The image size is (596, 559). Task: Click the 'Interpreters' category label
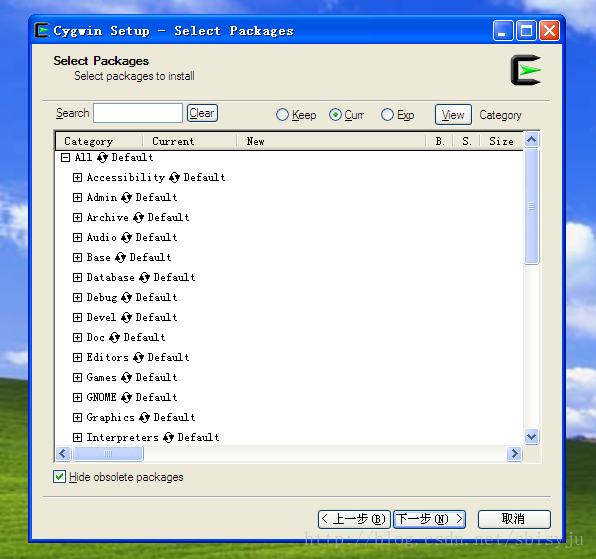122,437
